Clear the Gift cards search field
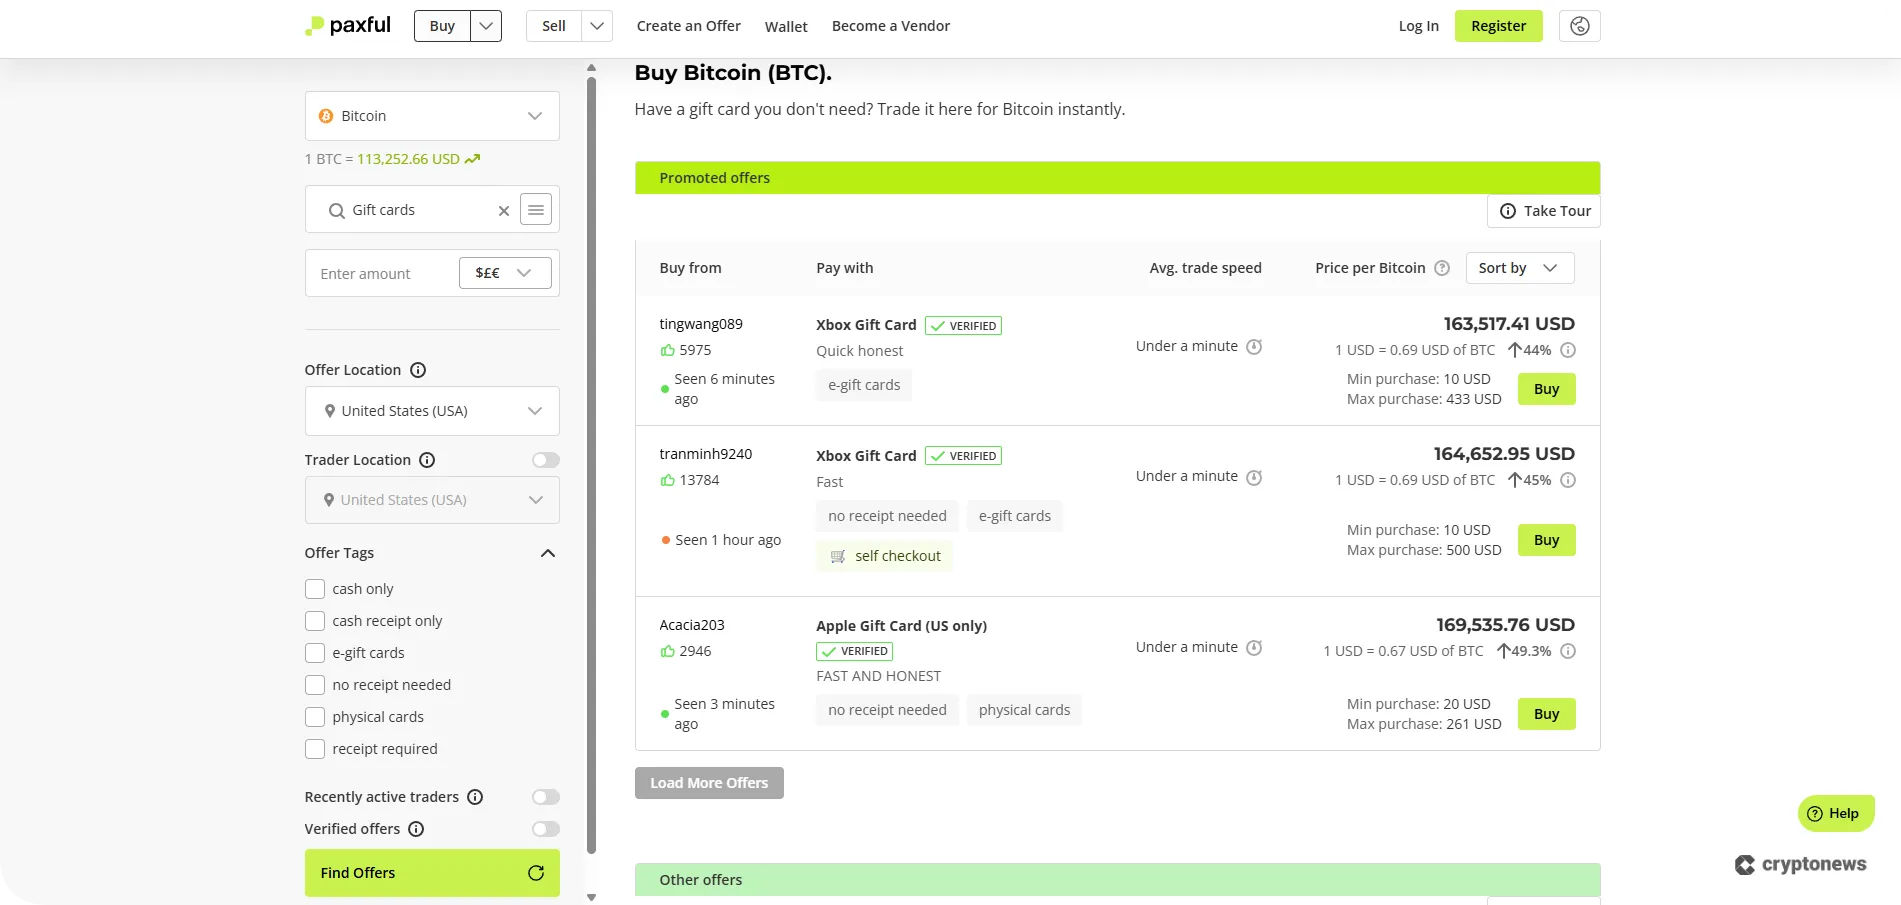Viewport: 1901px width, 905px height. 504,210
